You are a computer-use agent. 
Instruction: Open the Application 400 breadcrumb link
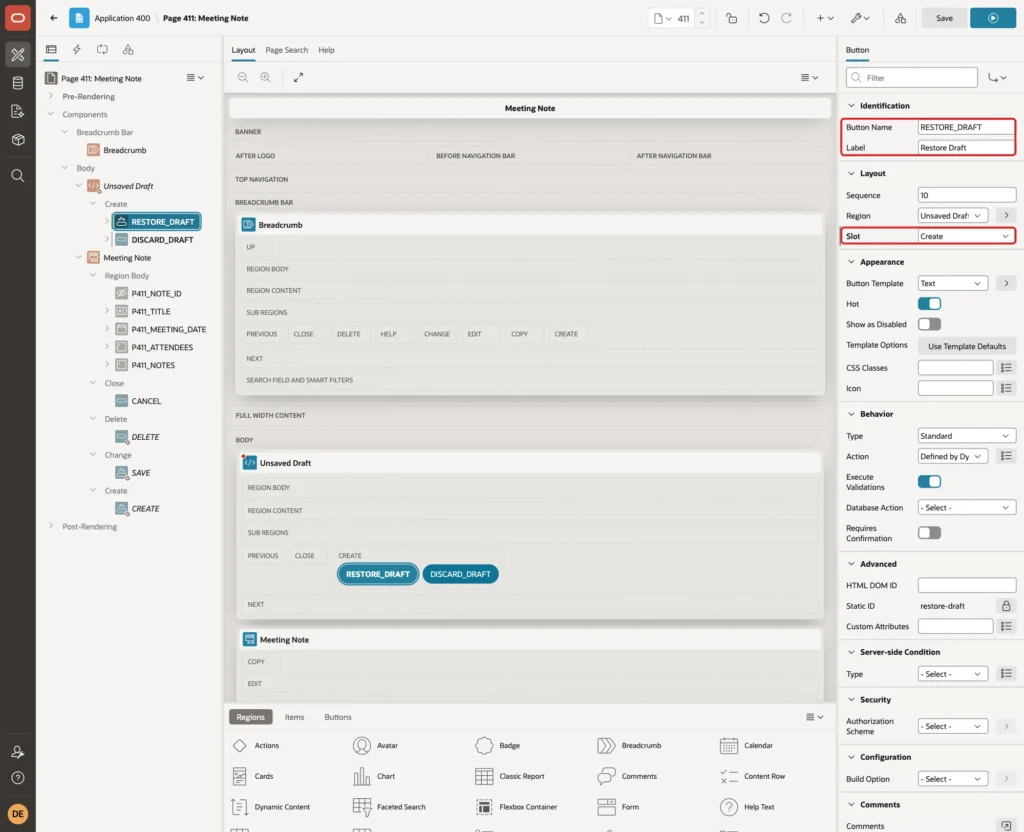tap(122, 18)
